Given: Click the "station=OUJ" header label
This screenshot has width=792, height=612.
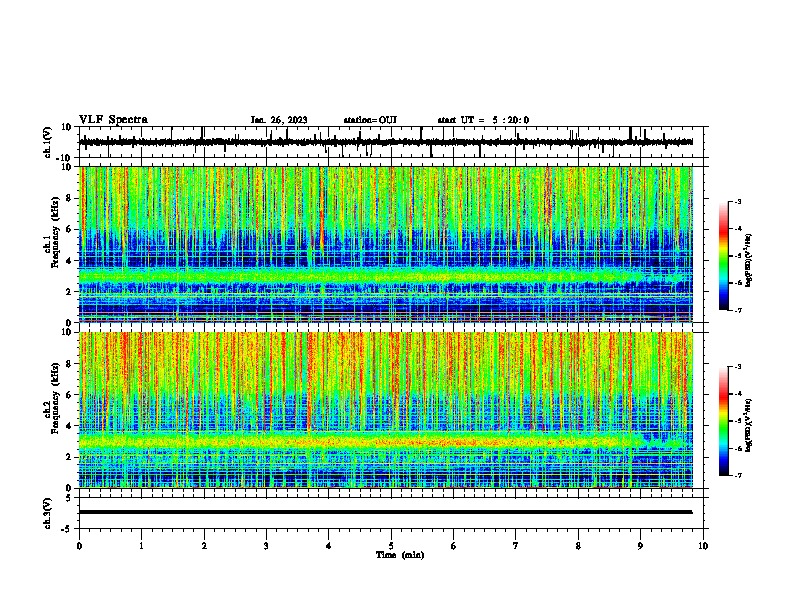Looking at the screenshot, I should coord(370,120).
